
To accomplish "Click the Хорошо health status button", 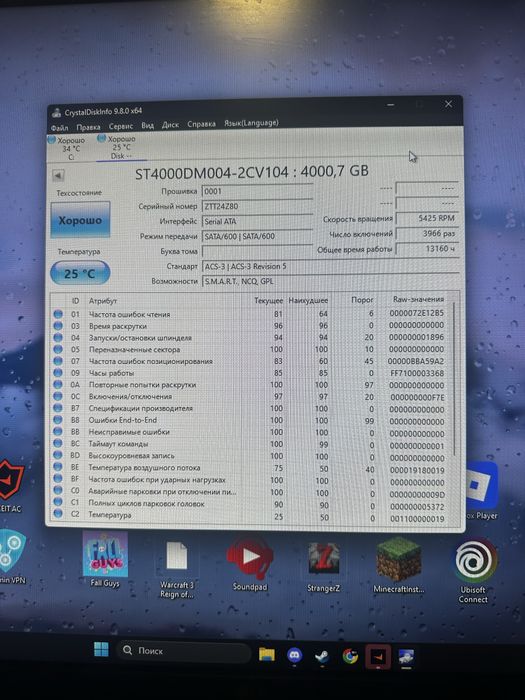I will point(80,220).
